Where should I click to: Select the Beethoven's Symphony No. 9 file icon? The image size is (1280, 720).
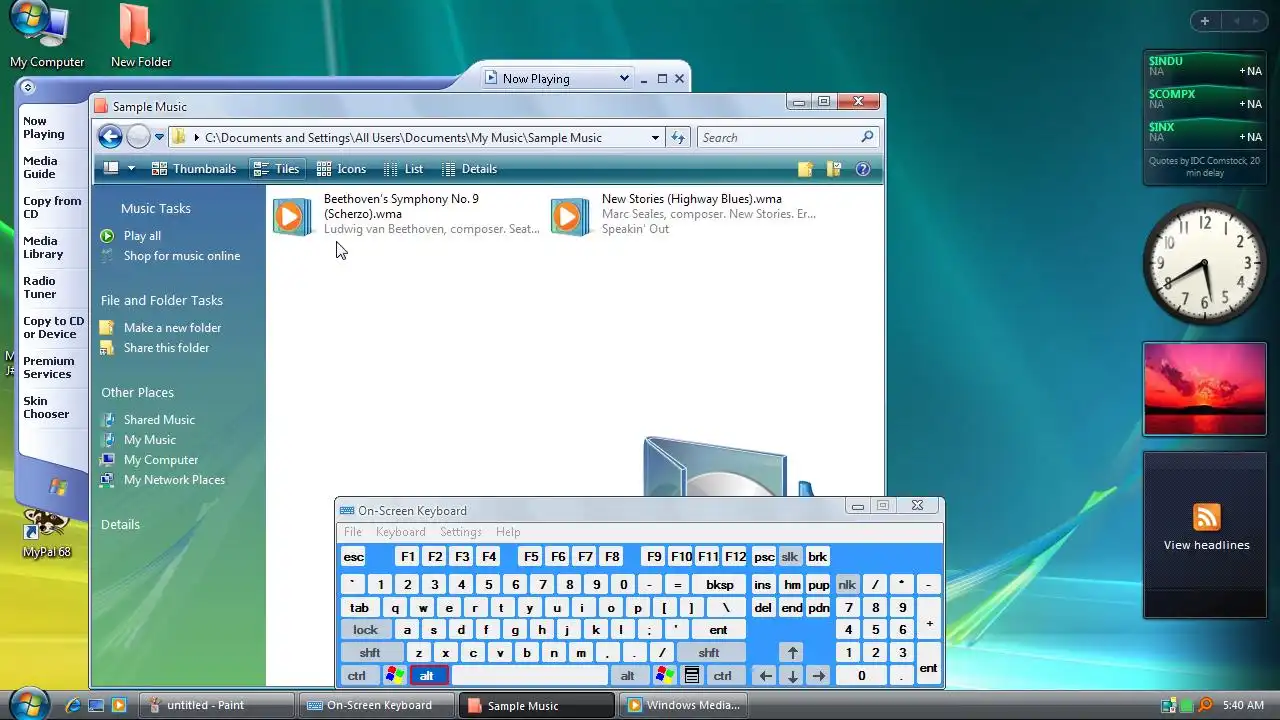[x=292, y=216]
